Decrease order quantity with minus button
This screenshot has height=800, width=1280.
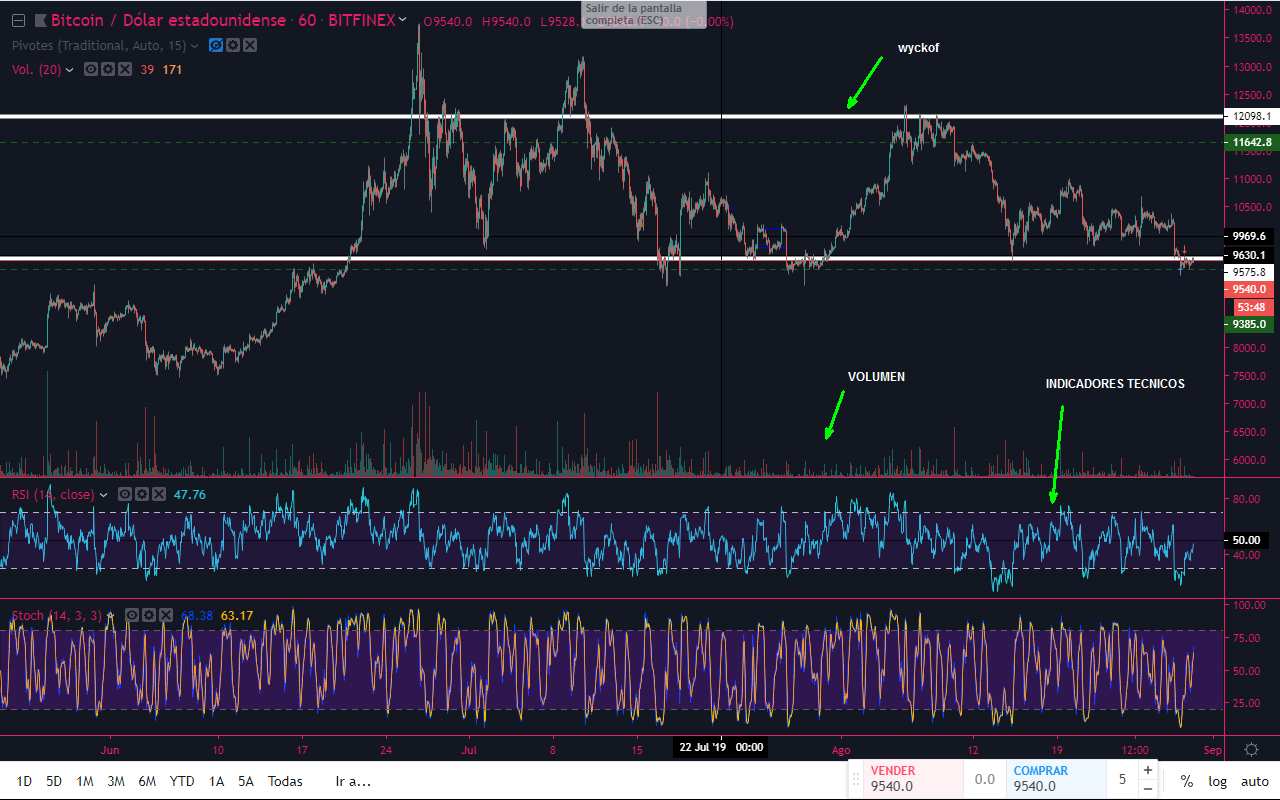[1148, 788]
